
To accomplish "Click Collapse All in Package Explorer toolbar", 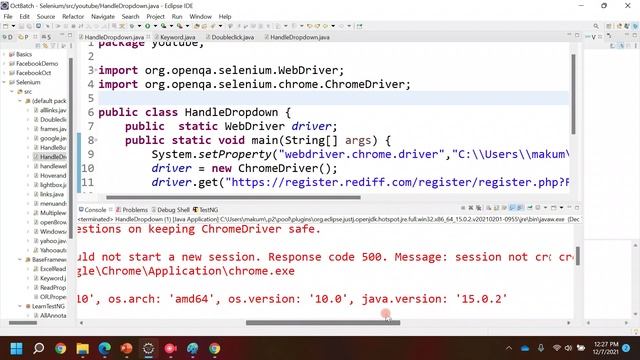I will 38,45.
